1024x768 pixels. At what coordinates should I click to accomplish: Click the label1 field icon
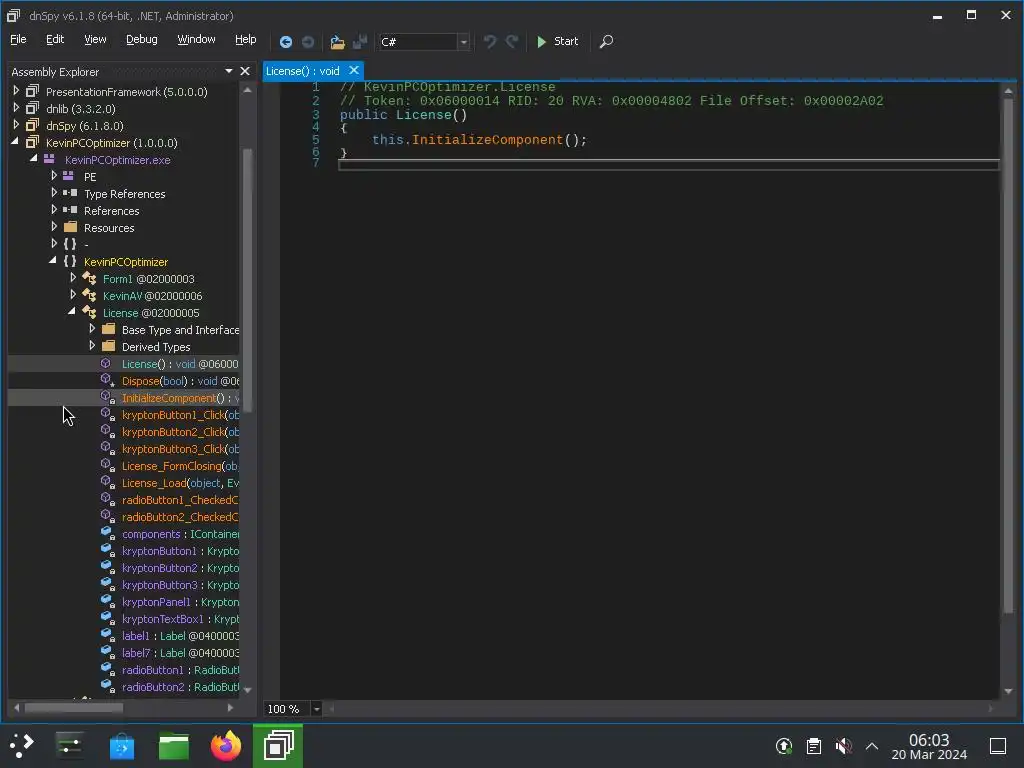click(108, 635)
